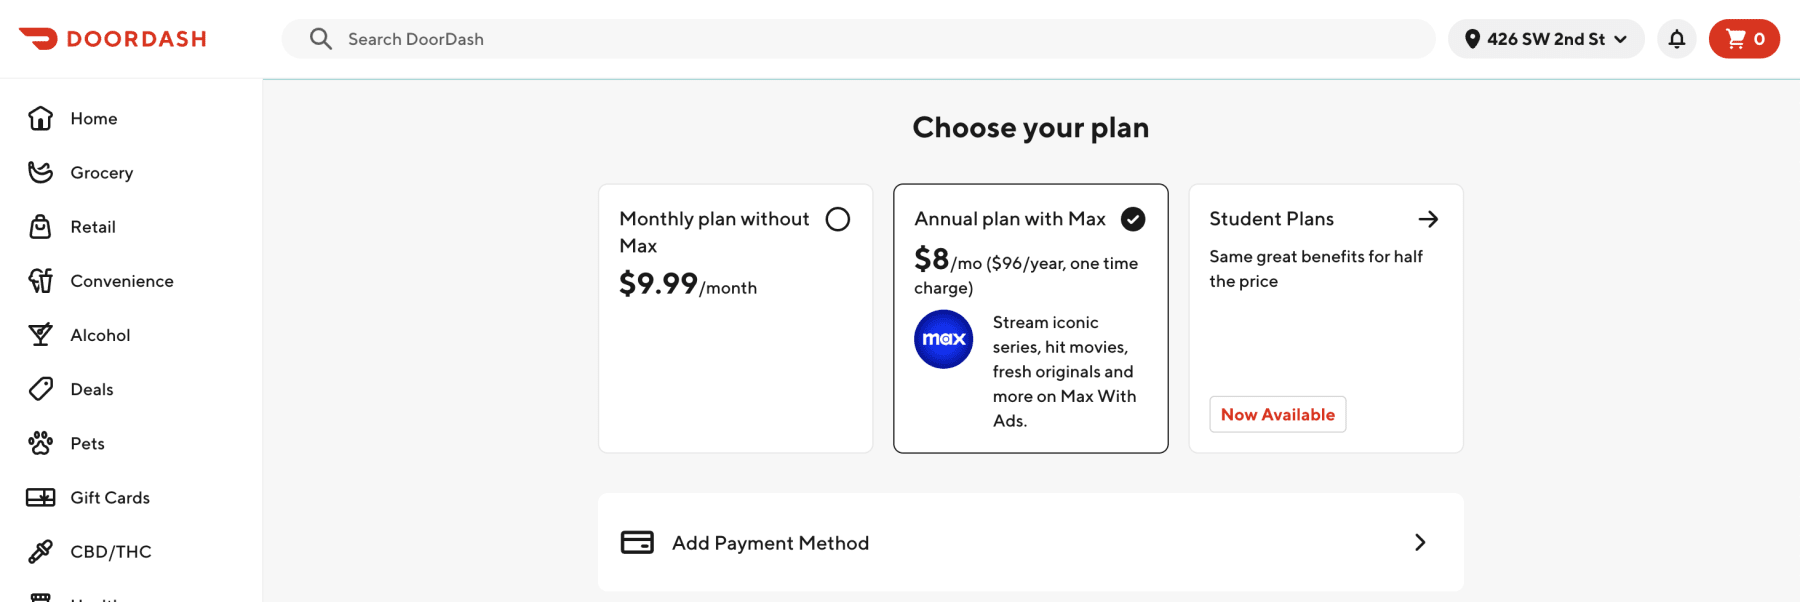Screen dimensions: 1800x602
Task: Open the Grocery section
Action: (101, 172)
